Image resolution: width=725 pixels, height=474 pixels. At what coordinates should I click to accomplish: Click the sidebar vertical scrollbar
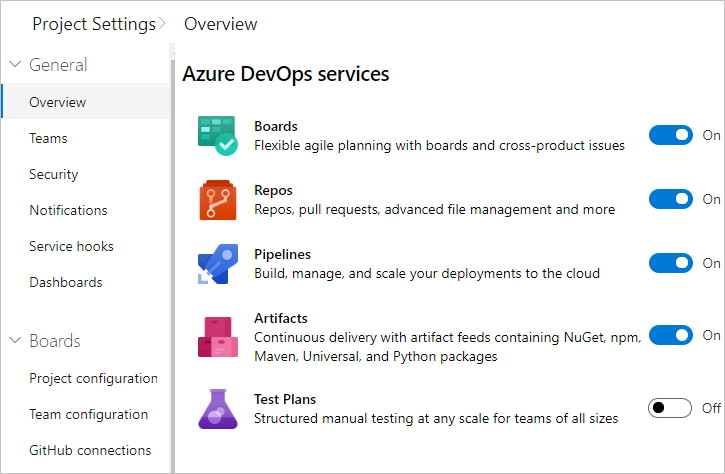(x=172, y=250)
